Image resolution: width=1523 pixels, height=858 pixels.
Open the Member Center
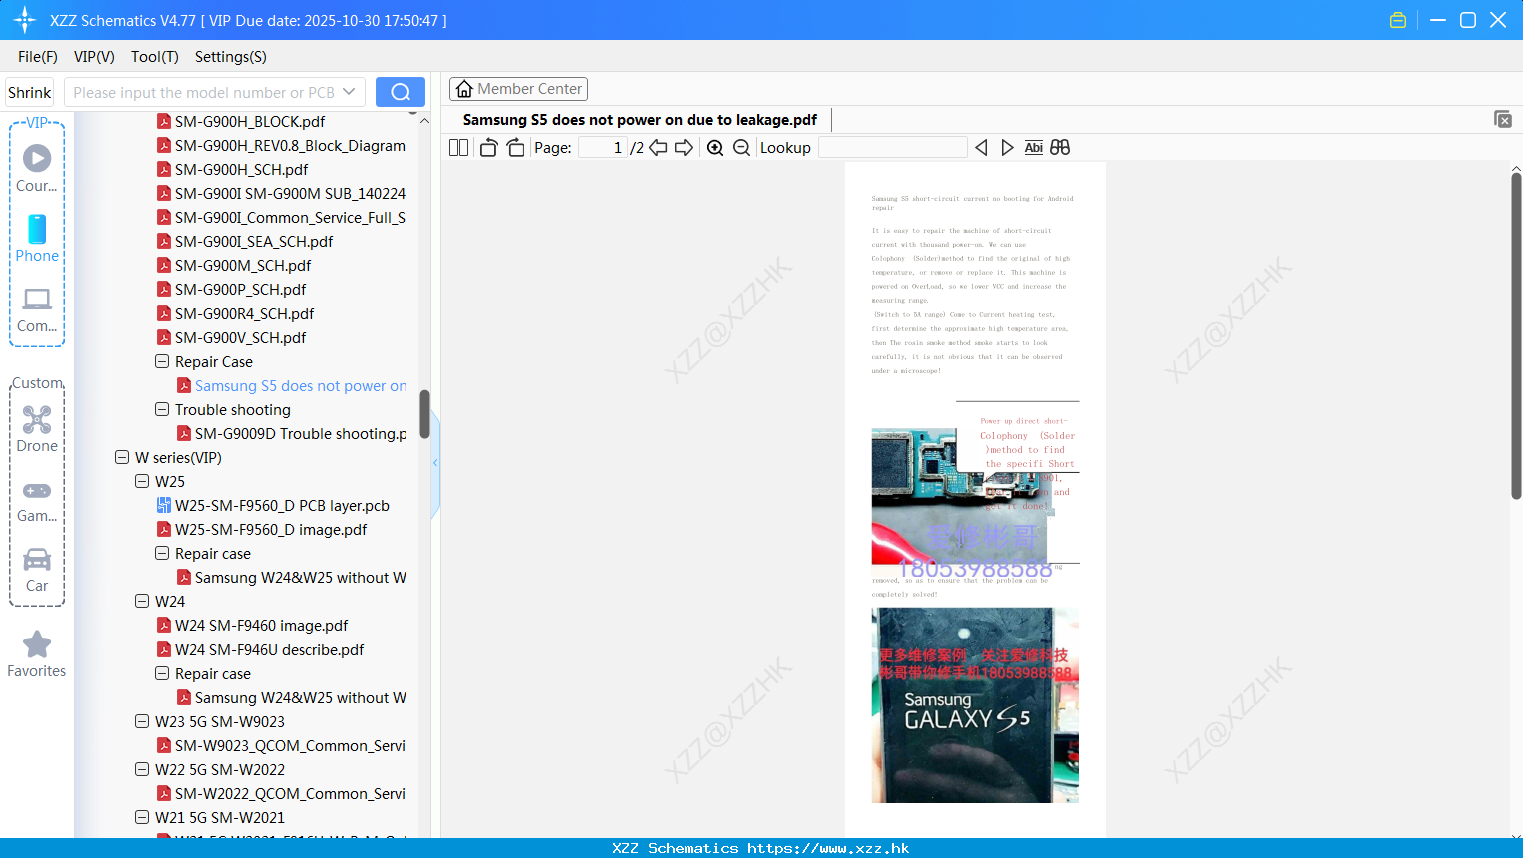pyautogui.click(x=518, y=89)
